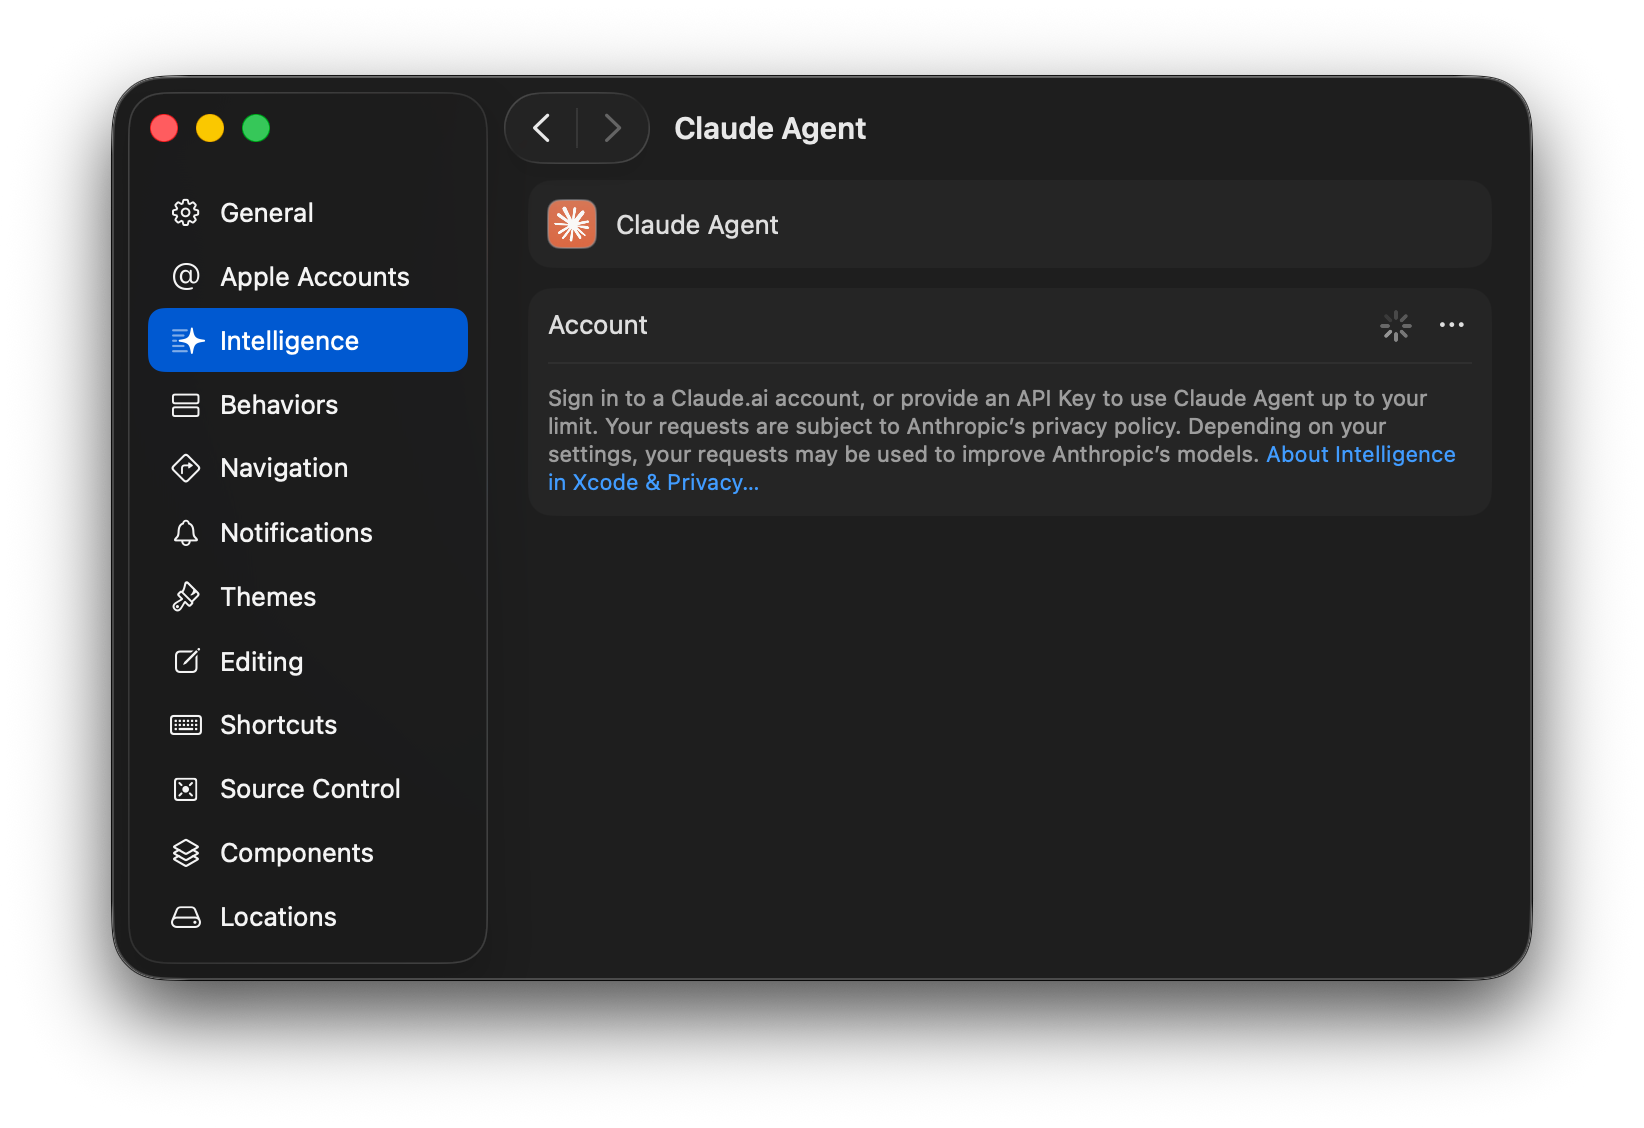Screen dimensions: 1644x1128
Task: Click the Themes paintbrush icon
Action: point(186,597)
